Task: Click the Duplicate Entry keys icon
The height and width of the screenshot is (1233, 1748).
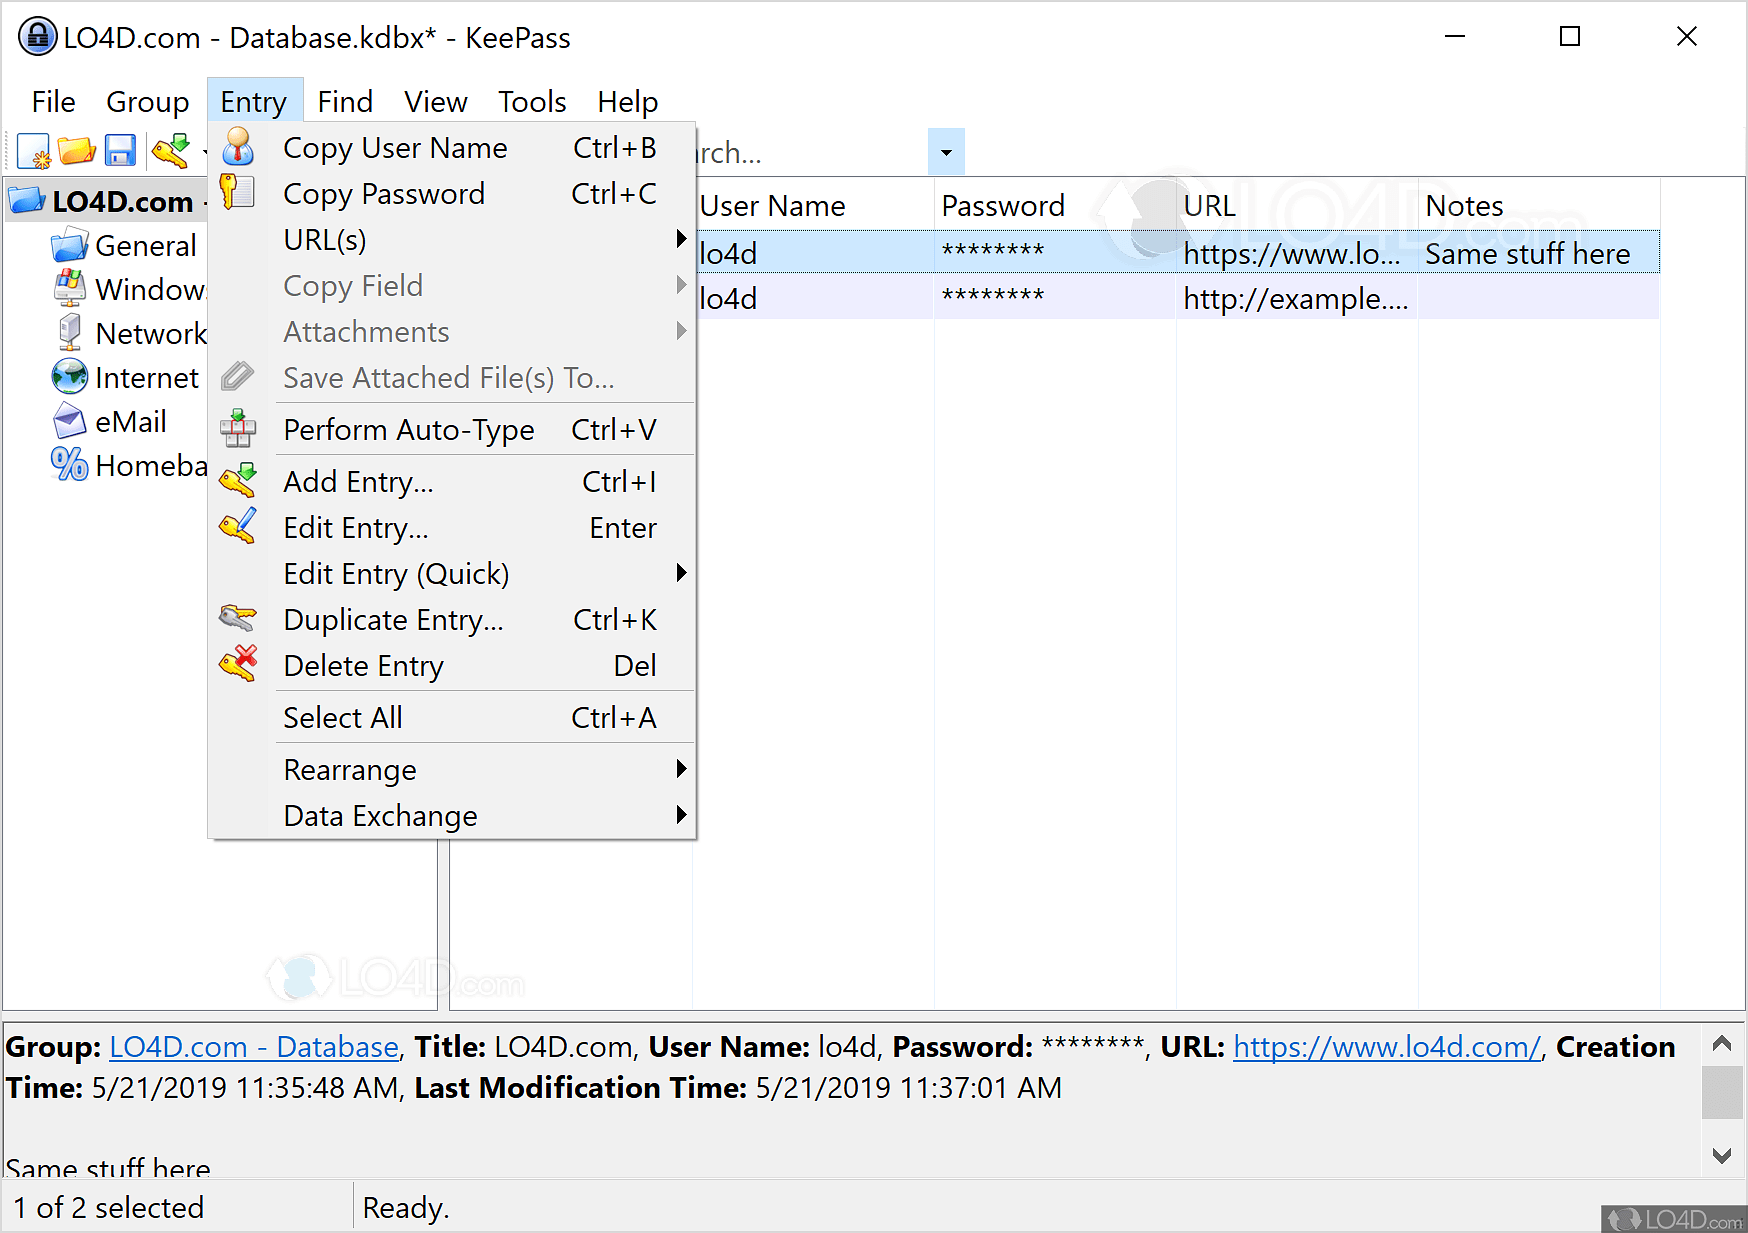Action: [238, 619]
